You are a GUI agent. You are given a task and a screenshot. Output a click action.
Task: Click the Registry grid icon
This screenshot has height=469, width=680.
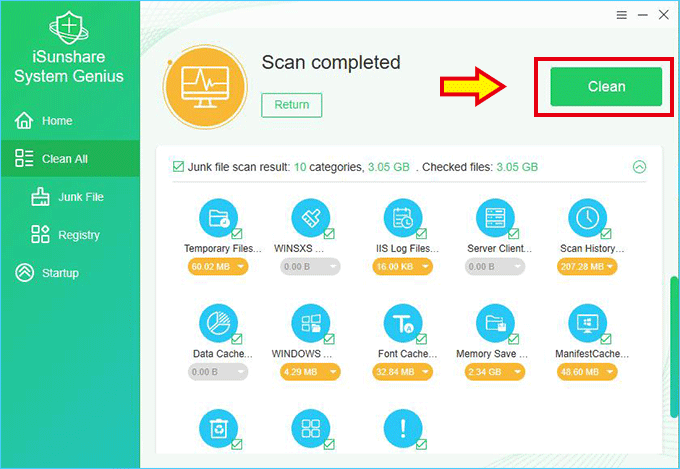40,234
